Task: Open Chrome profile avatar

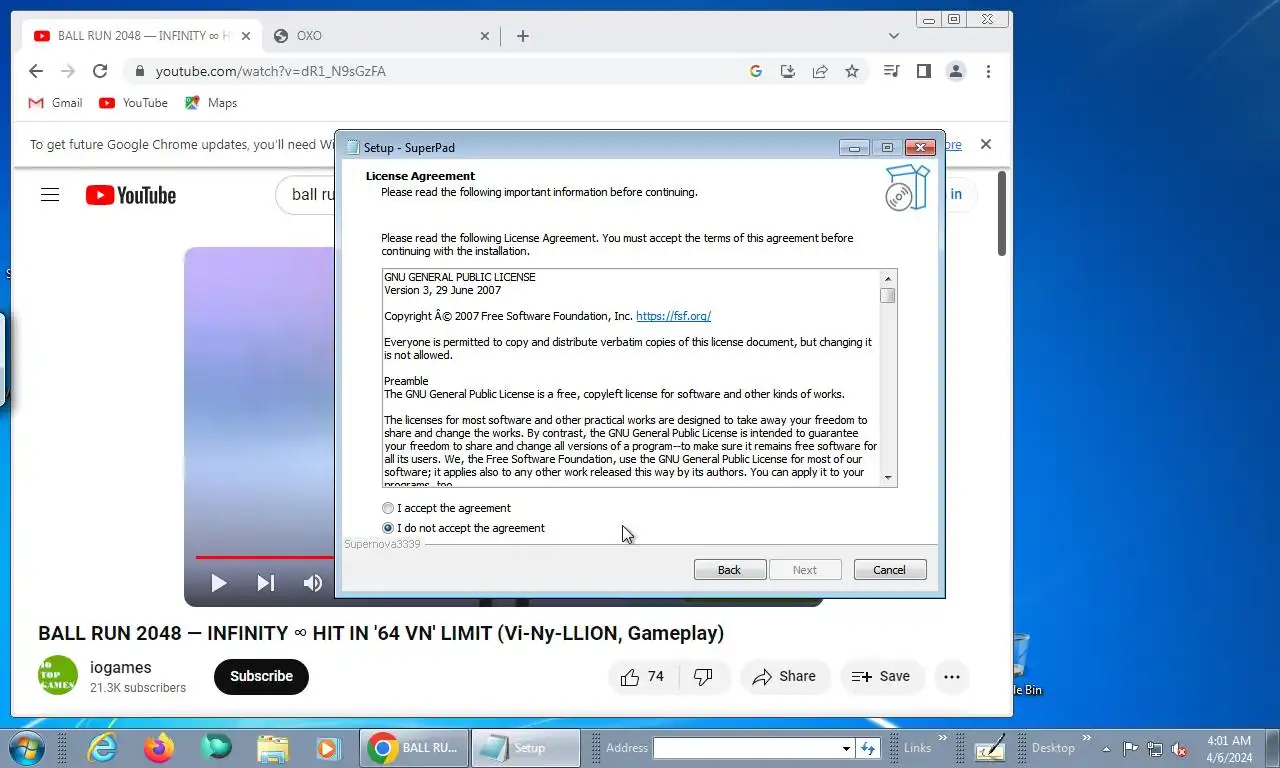Action: click(956, 71)
